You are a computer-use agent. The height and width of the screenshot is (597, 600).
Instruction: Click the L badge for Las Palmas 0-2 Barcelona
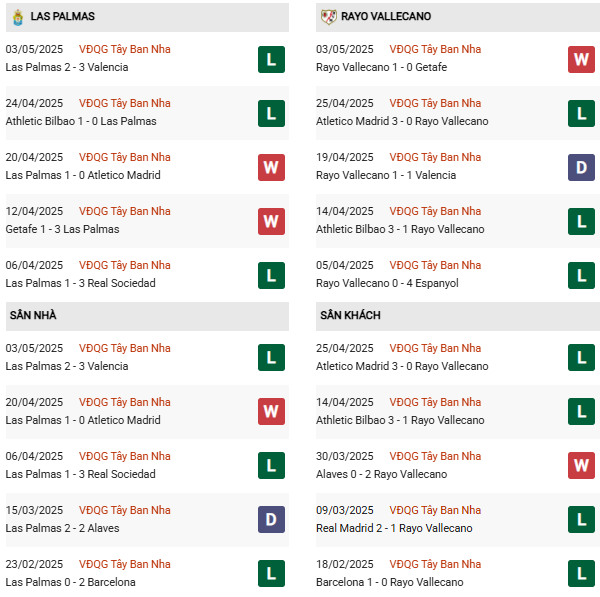[x=271, y=574]
